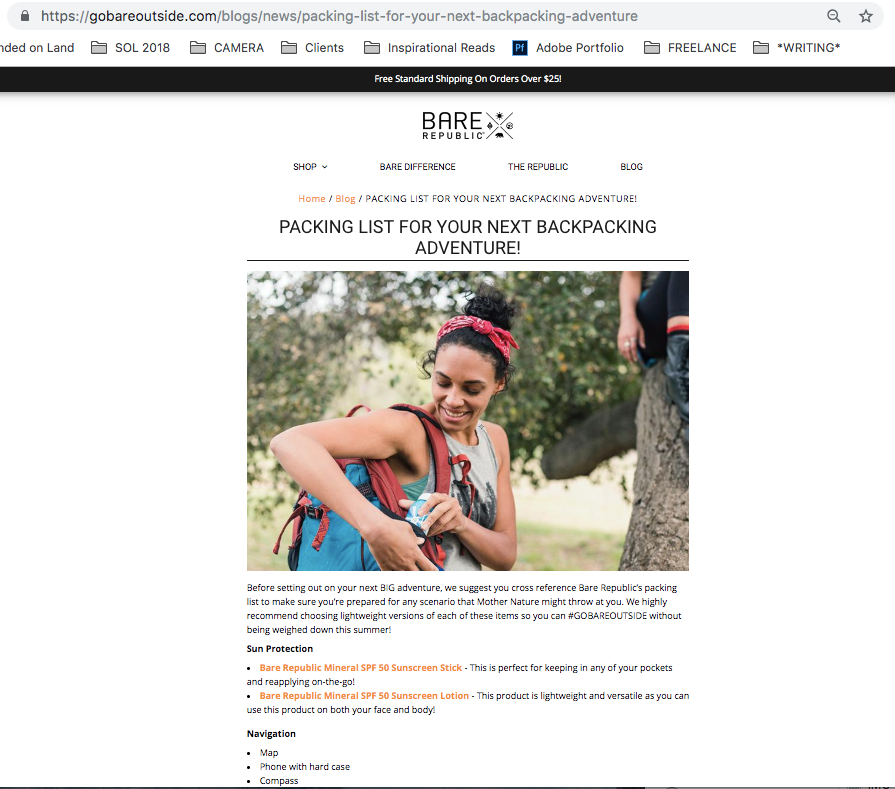Image resolution: width=895 pixels, height=789 pixels.
Task: Open Mineral SPF 50 Sunscreen Stick link
Action: [x=361, y=668]
